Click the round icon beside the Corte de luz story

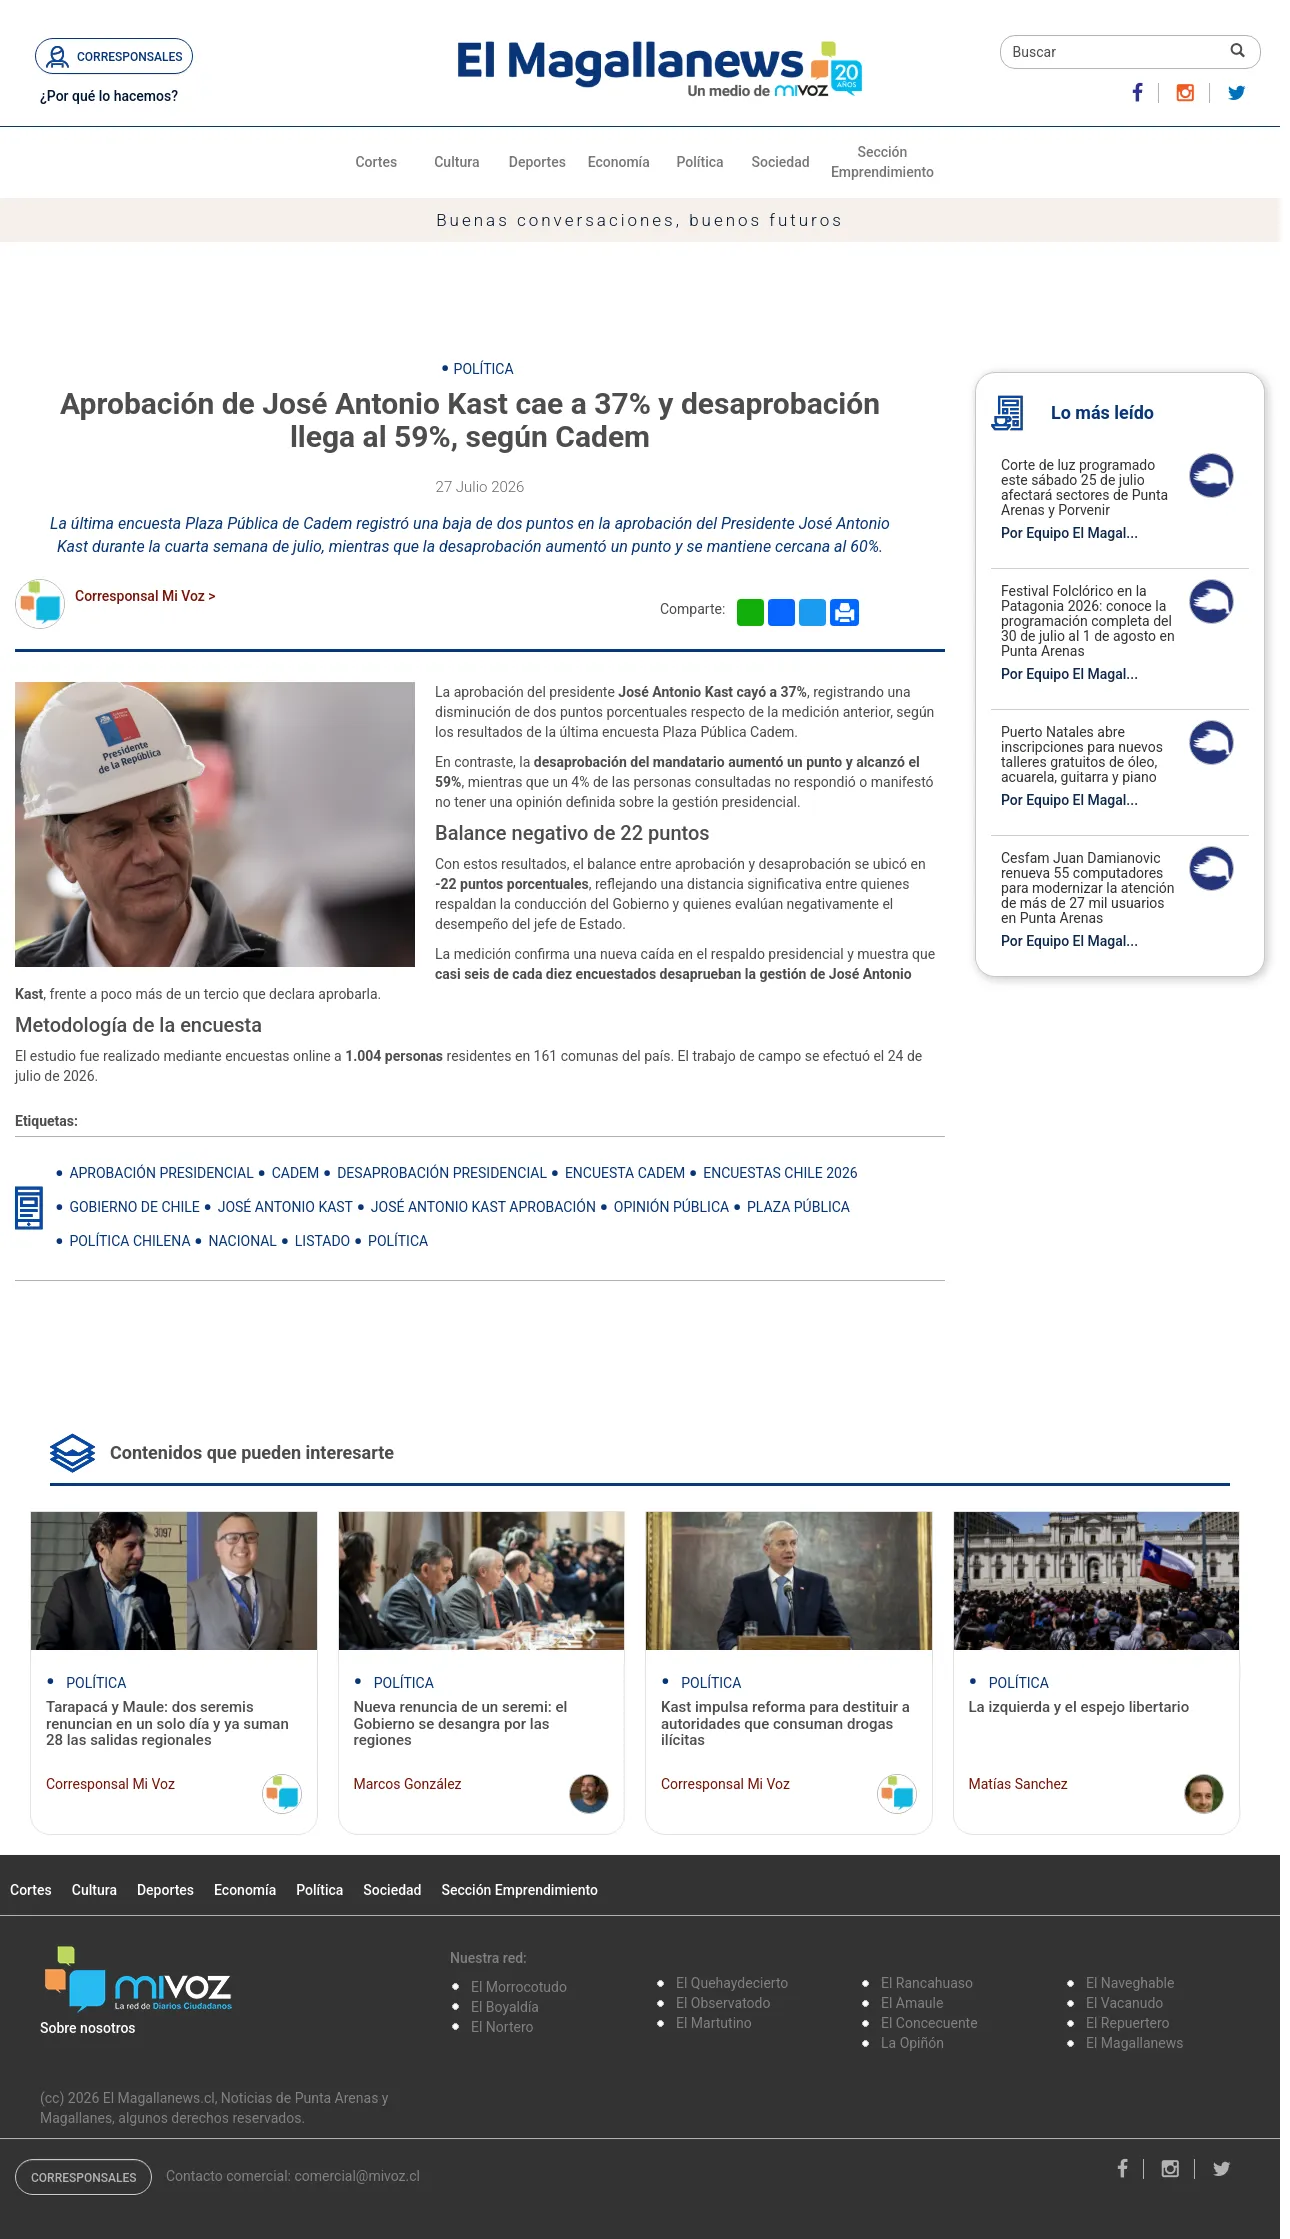point(1211,476)
